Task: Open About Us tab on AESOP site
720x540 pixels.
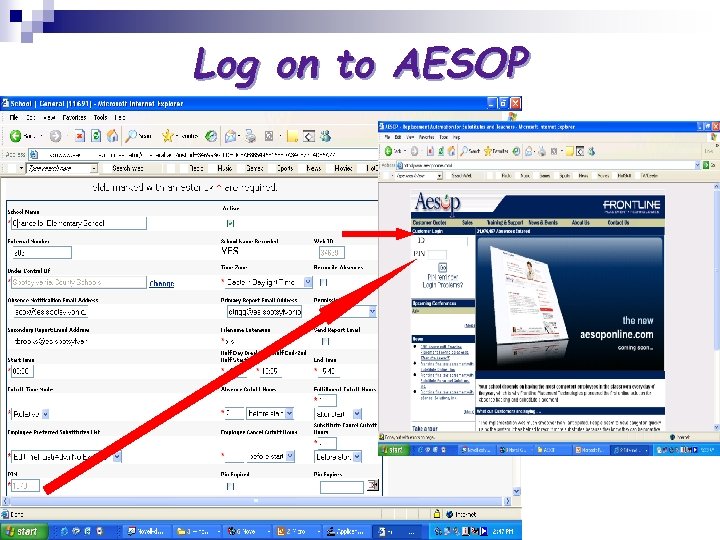Action: pyautogui.click(x=580, y=222)
